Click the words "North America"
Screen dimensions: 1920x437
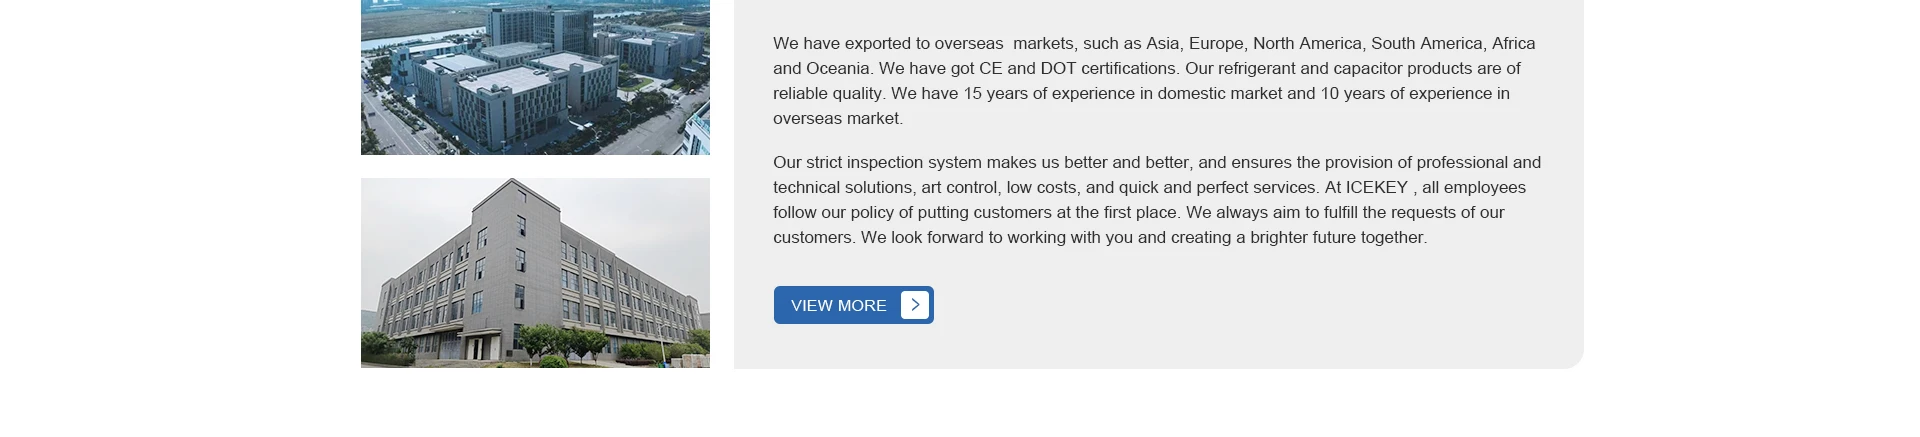click(x=1307, y=44)
